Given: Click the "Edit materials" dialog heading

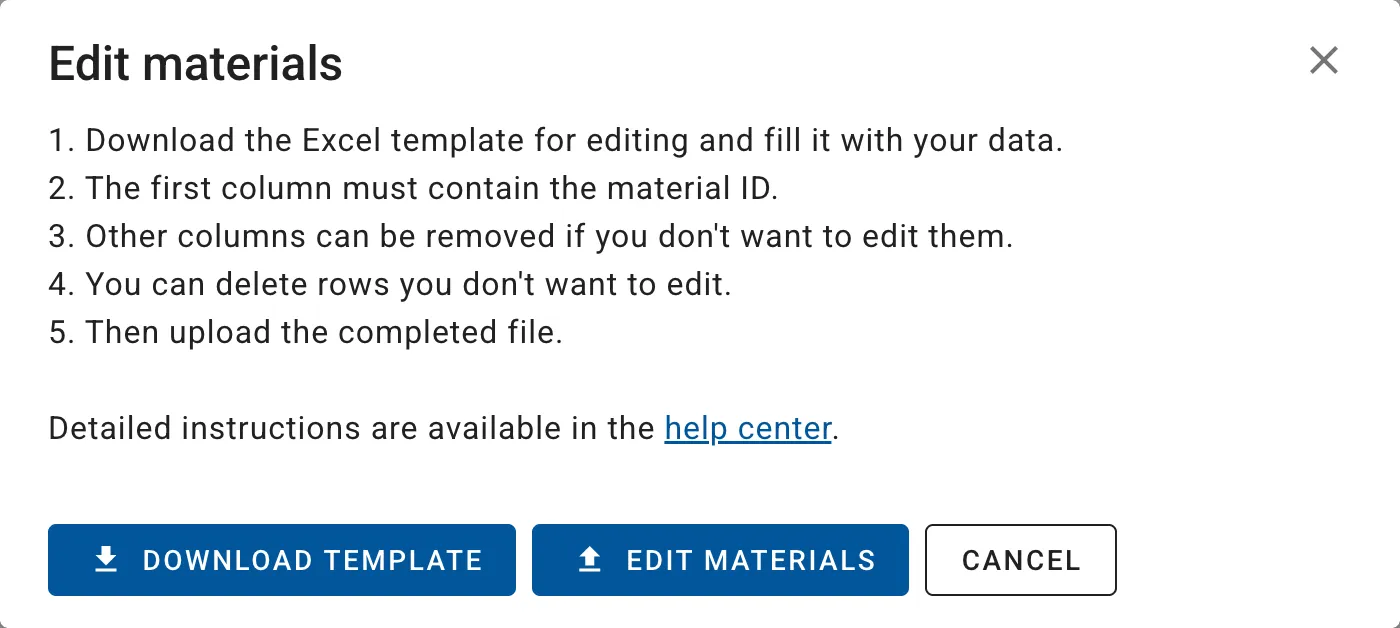Looking at the screenshot, I should [x=196, y=64].
